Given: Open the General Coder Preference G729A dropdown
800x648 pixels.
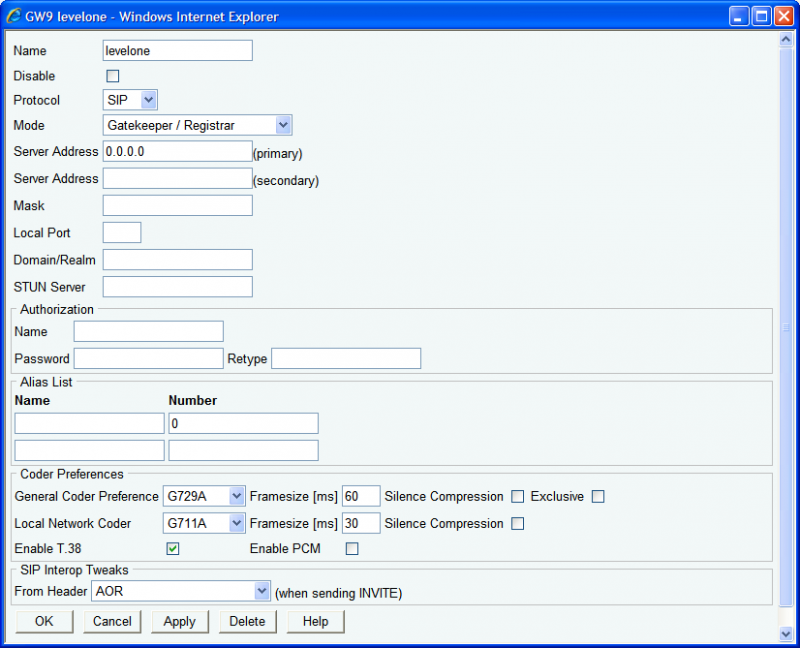Looking at the screenshot, I should click(204, 496).
